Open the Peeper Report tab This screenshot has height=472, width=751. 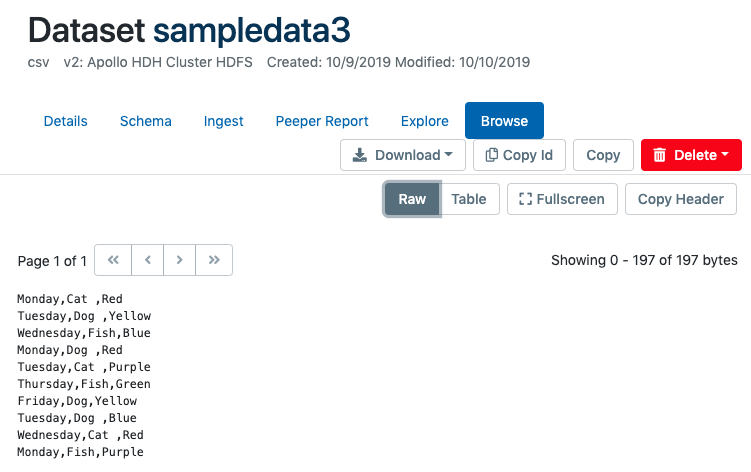coord(322,121)
